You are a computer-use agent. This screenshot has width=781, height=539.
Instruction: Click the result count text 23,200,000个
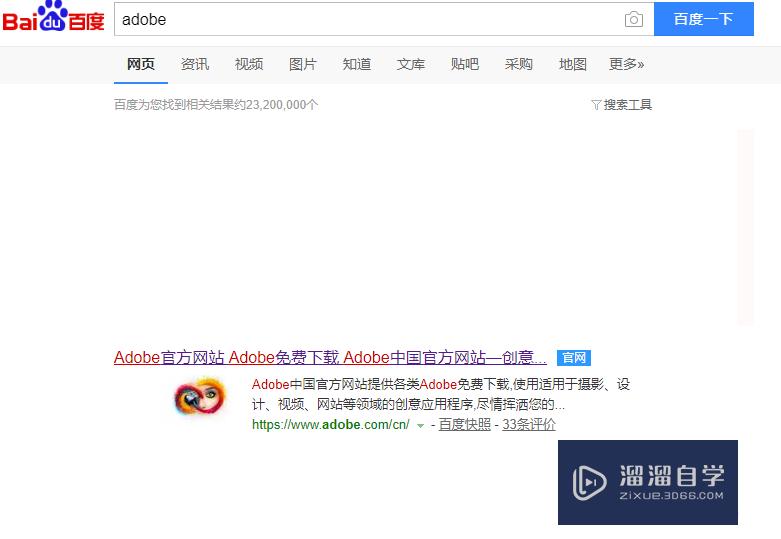pyautogui.click(x=282, y=105)
